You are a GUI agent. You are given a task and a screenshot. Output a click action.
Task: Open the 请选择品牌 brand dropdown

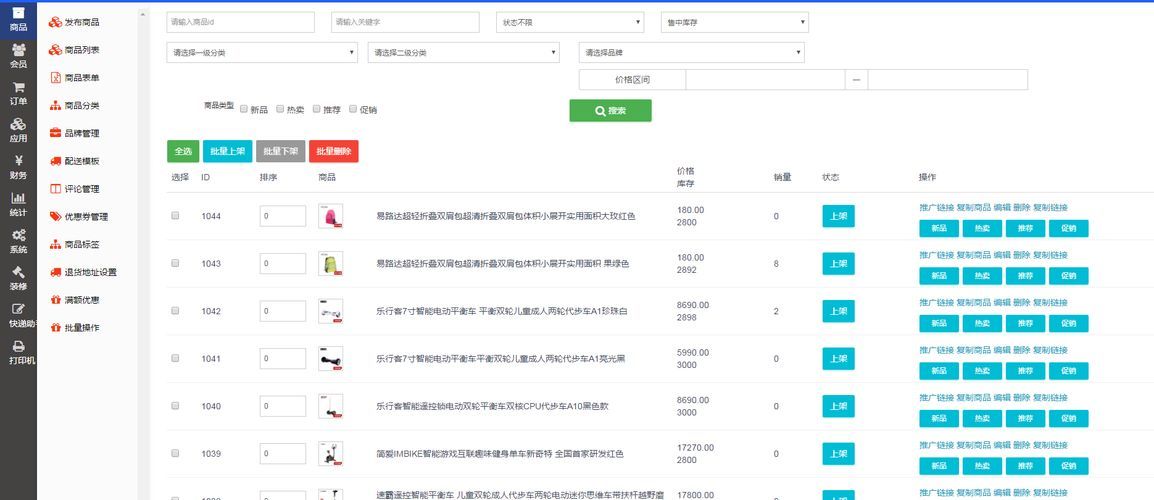(x=691, y=52)
